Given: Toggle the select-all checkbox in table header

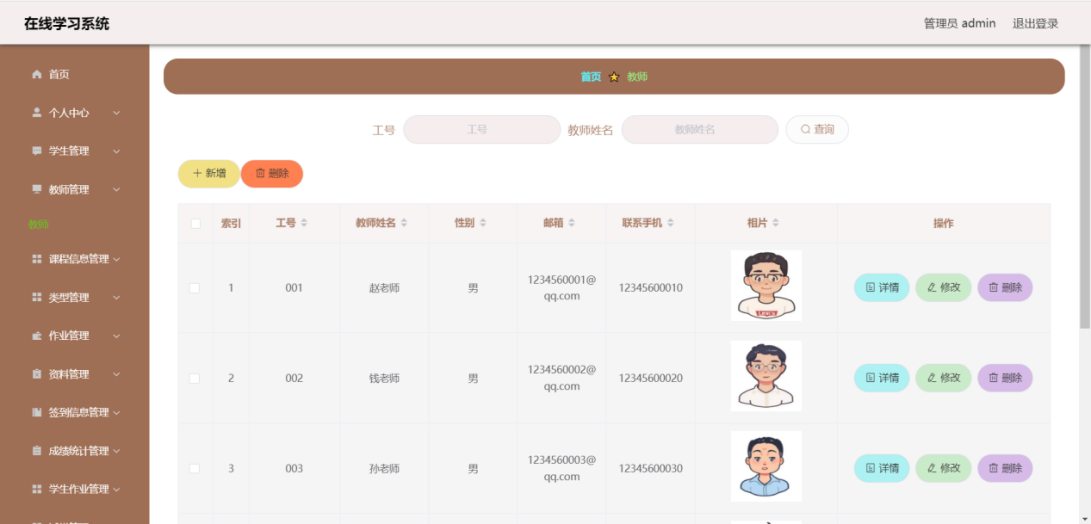Looking at the screenshot, I should (x=195, y=224).
